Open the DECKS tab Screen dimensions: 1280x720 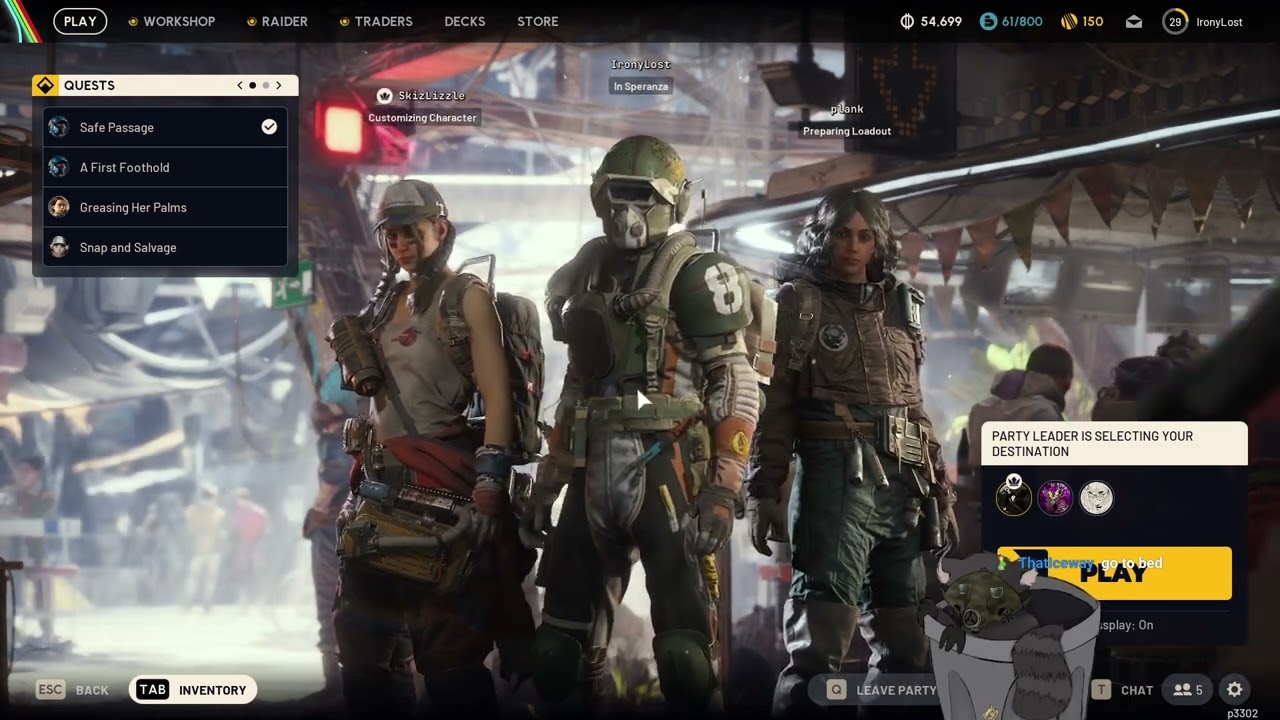[x=465, y=21]
